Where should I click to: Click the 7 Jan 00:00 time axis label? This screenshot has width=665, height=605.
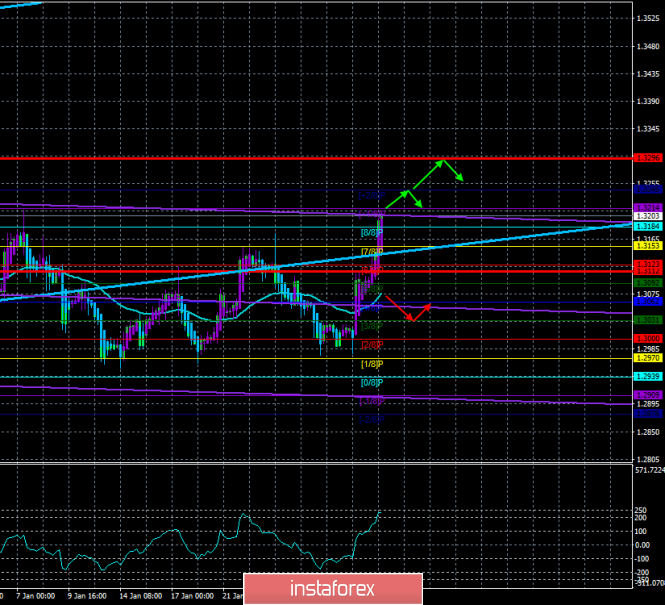pos(36,596)
